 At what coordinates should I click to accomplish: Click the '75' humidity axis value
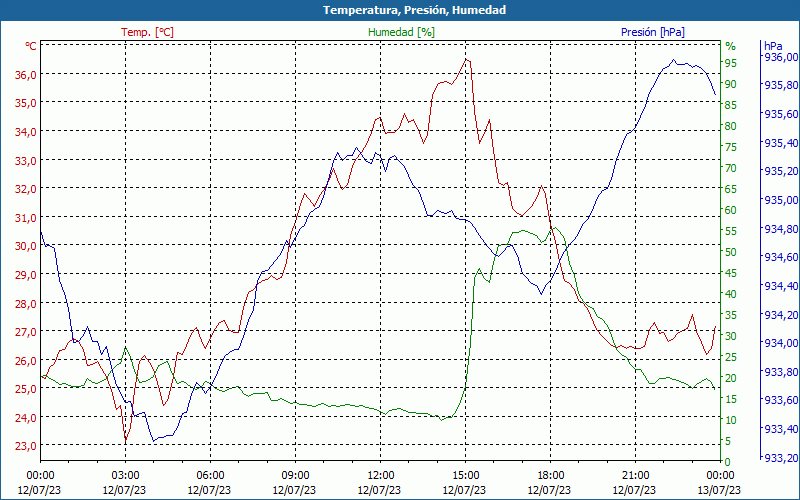pos(731,147)
